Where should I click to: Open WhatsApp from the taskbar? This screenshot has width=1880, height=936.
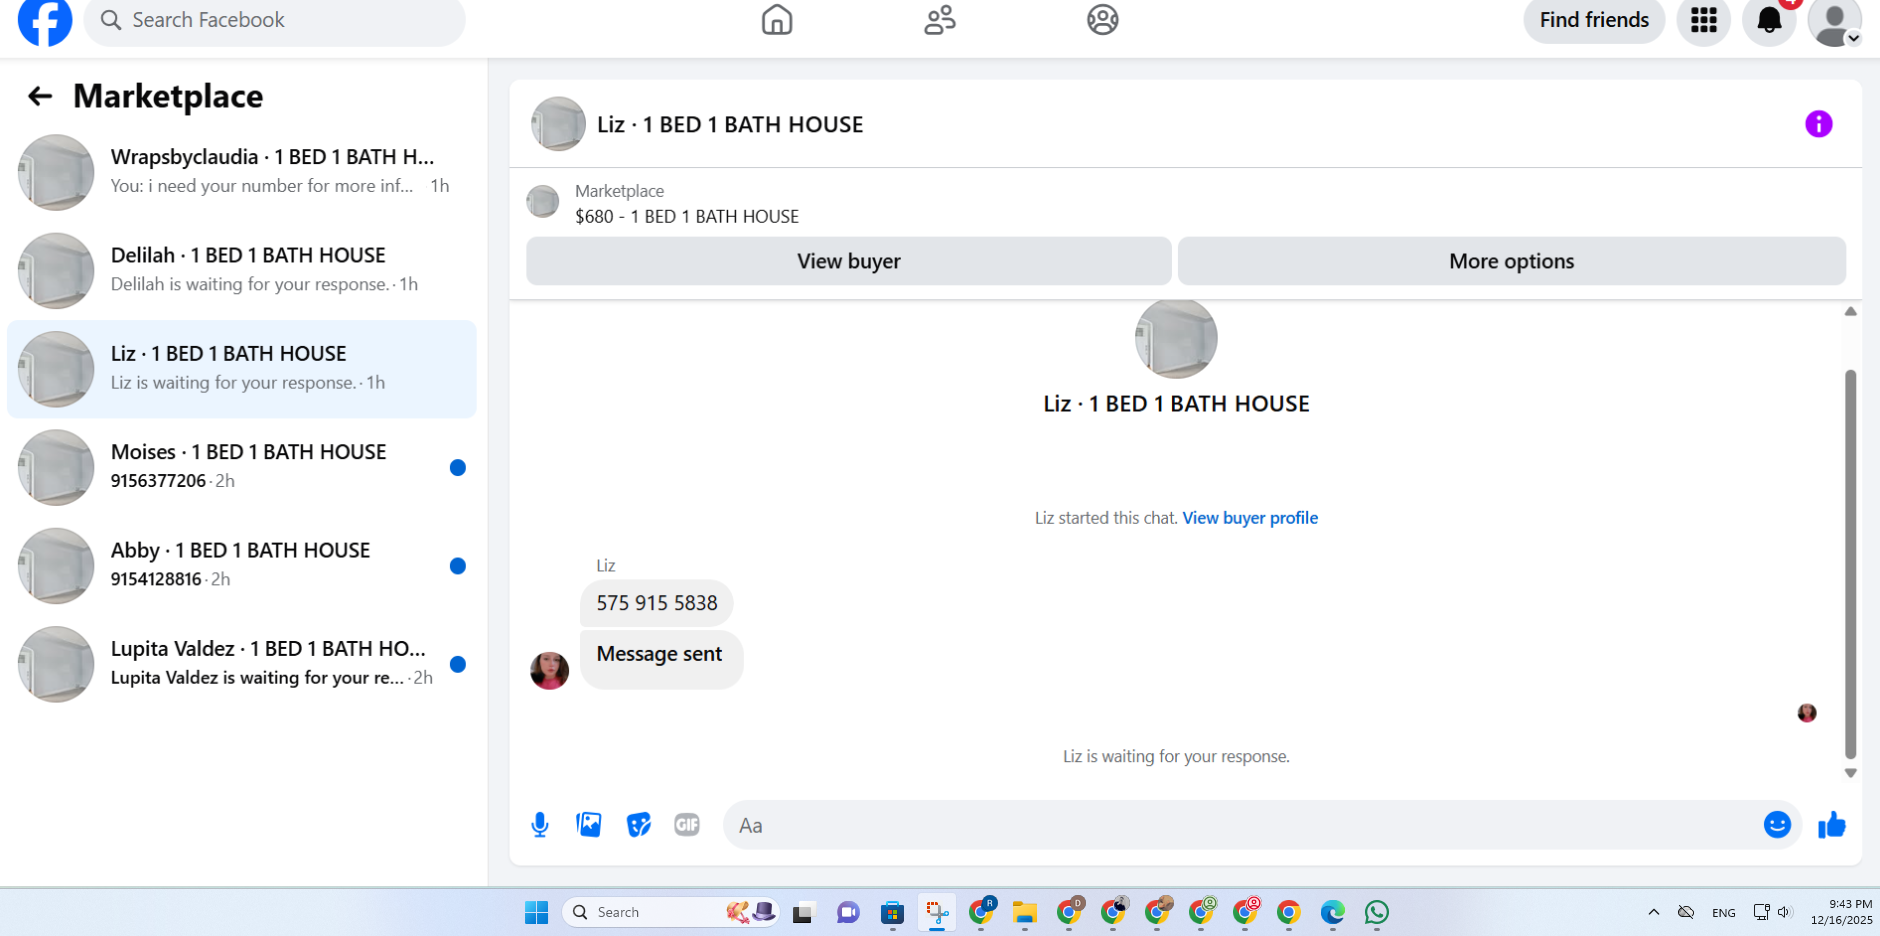1377,912
